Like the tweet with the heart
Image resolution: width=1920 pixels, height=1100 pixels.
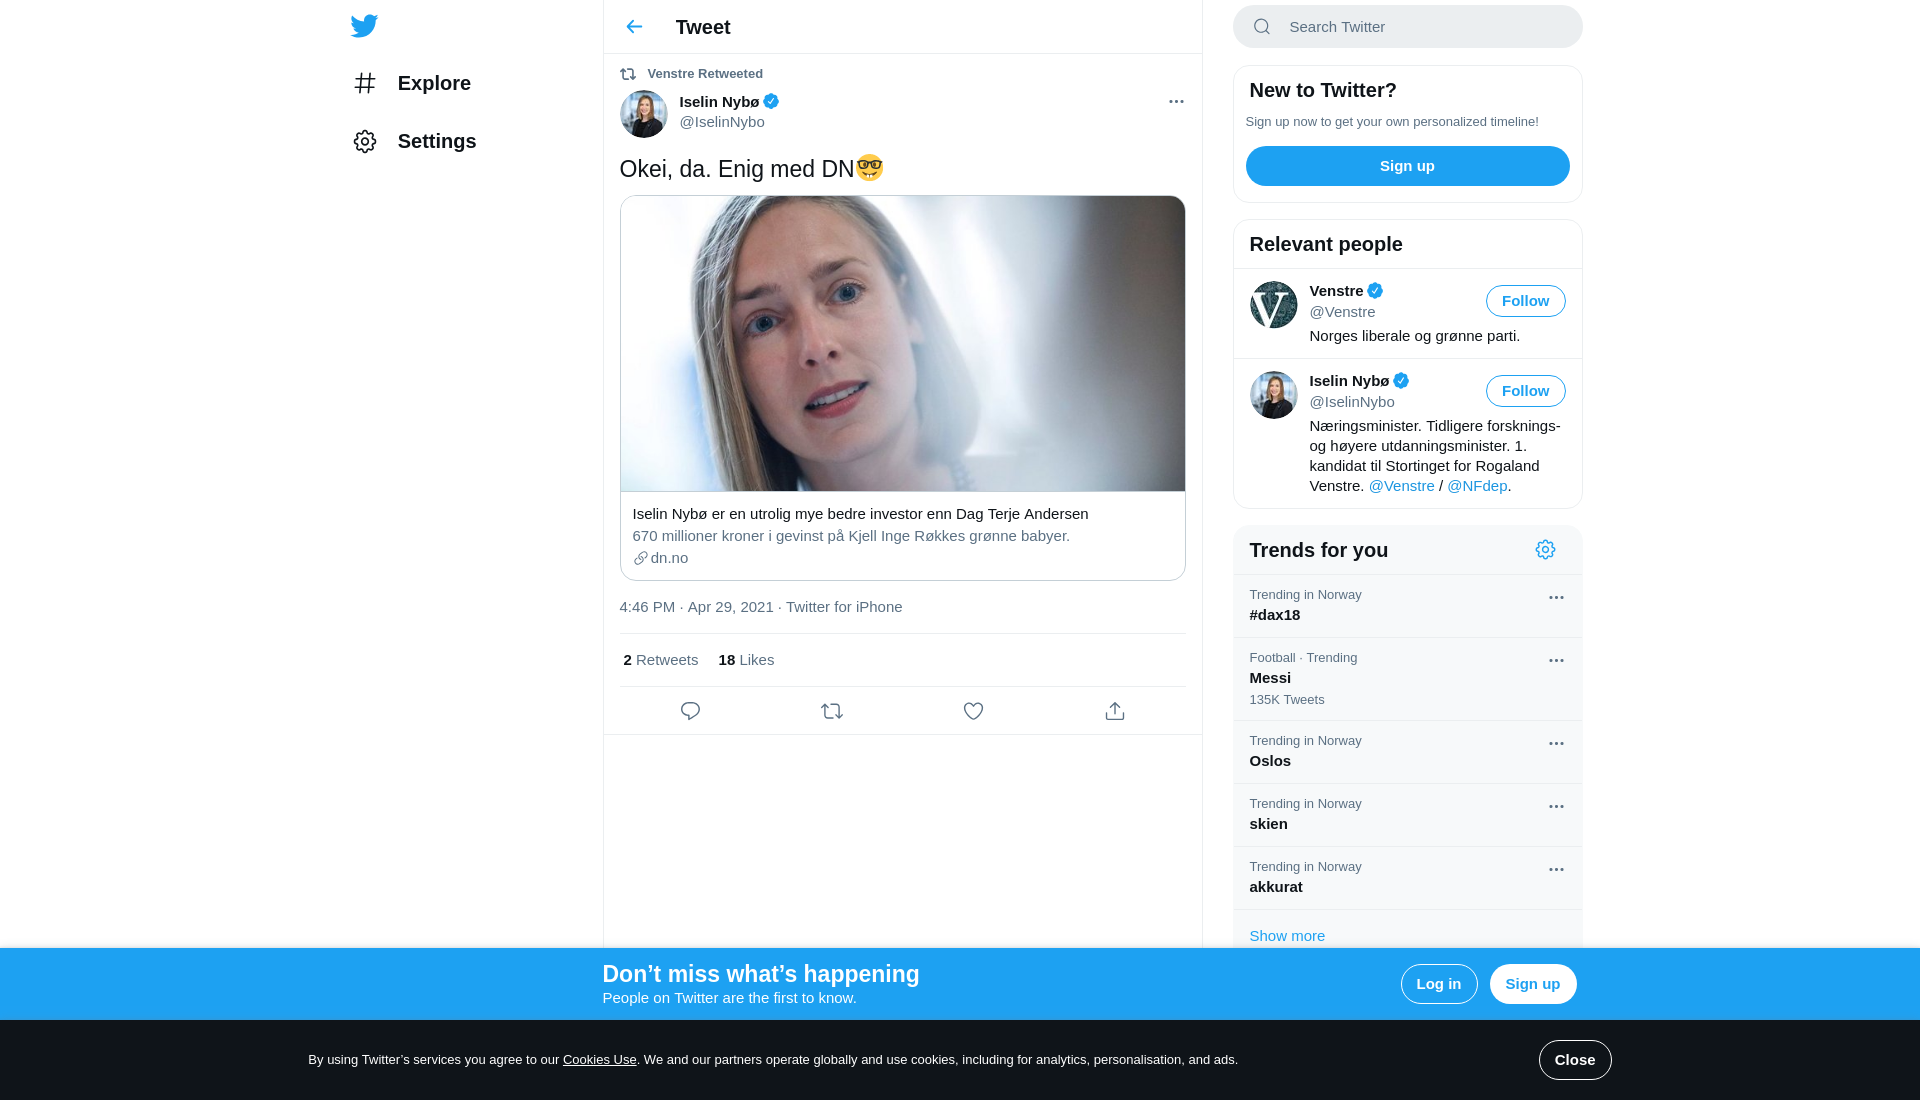click(x=973, y=711)
